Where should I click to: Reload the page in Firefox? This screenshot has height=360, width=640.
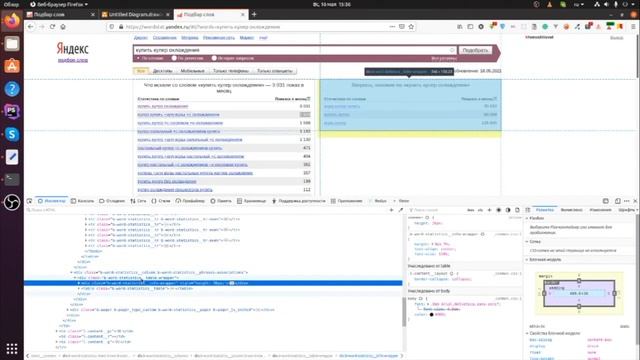pyautogui.click(x=52, y=27)
